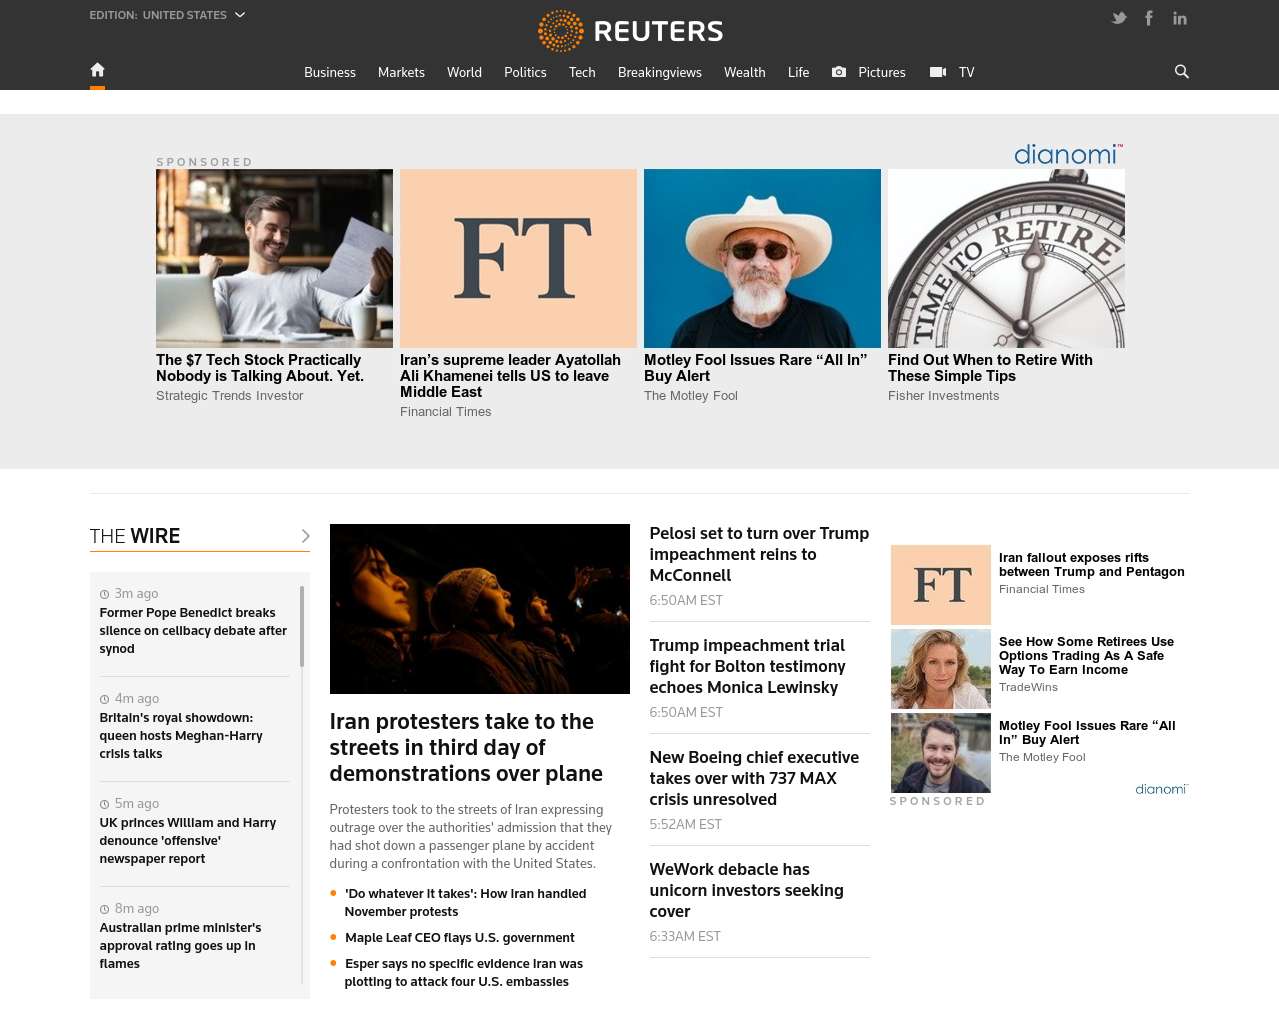Open the World menu
Image resolution: width=1279 pixels, height=1023 pixels.
coord(464,72)
